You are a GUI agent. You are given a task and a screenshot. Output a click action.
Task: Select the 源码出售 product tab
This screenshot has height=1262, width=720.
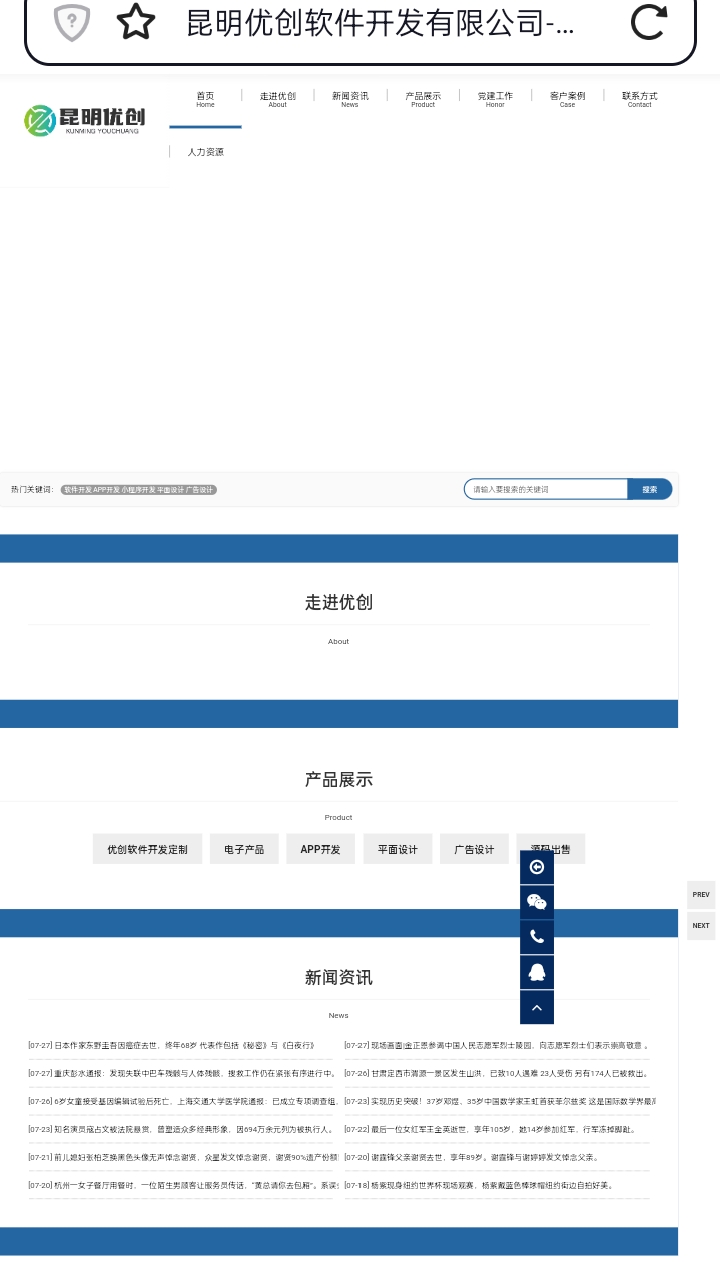550,849
